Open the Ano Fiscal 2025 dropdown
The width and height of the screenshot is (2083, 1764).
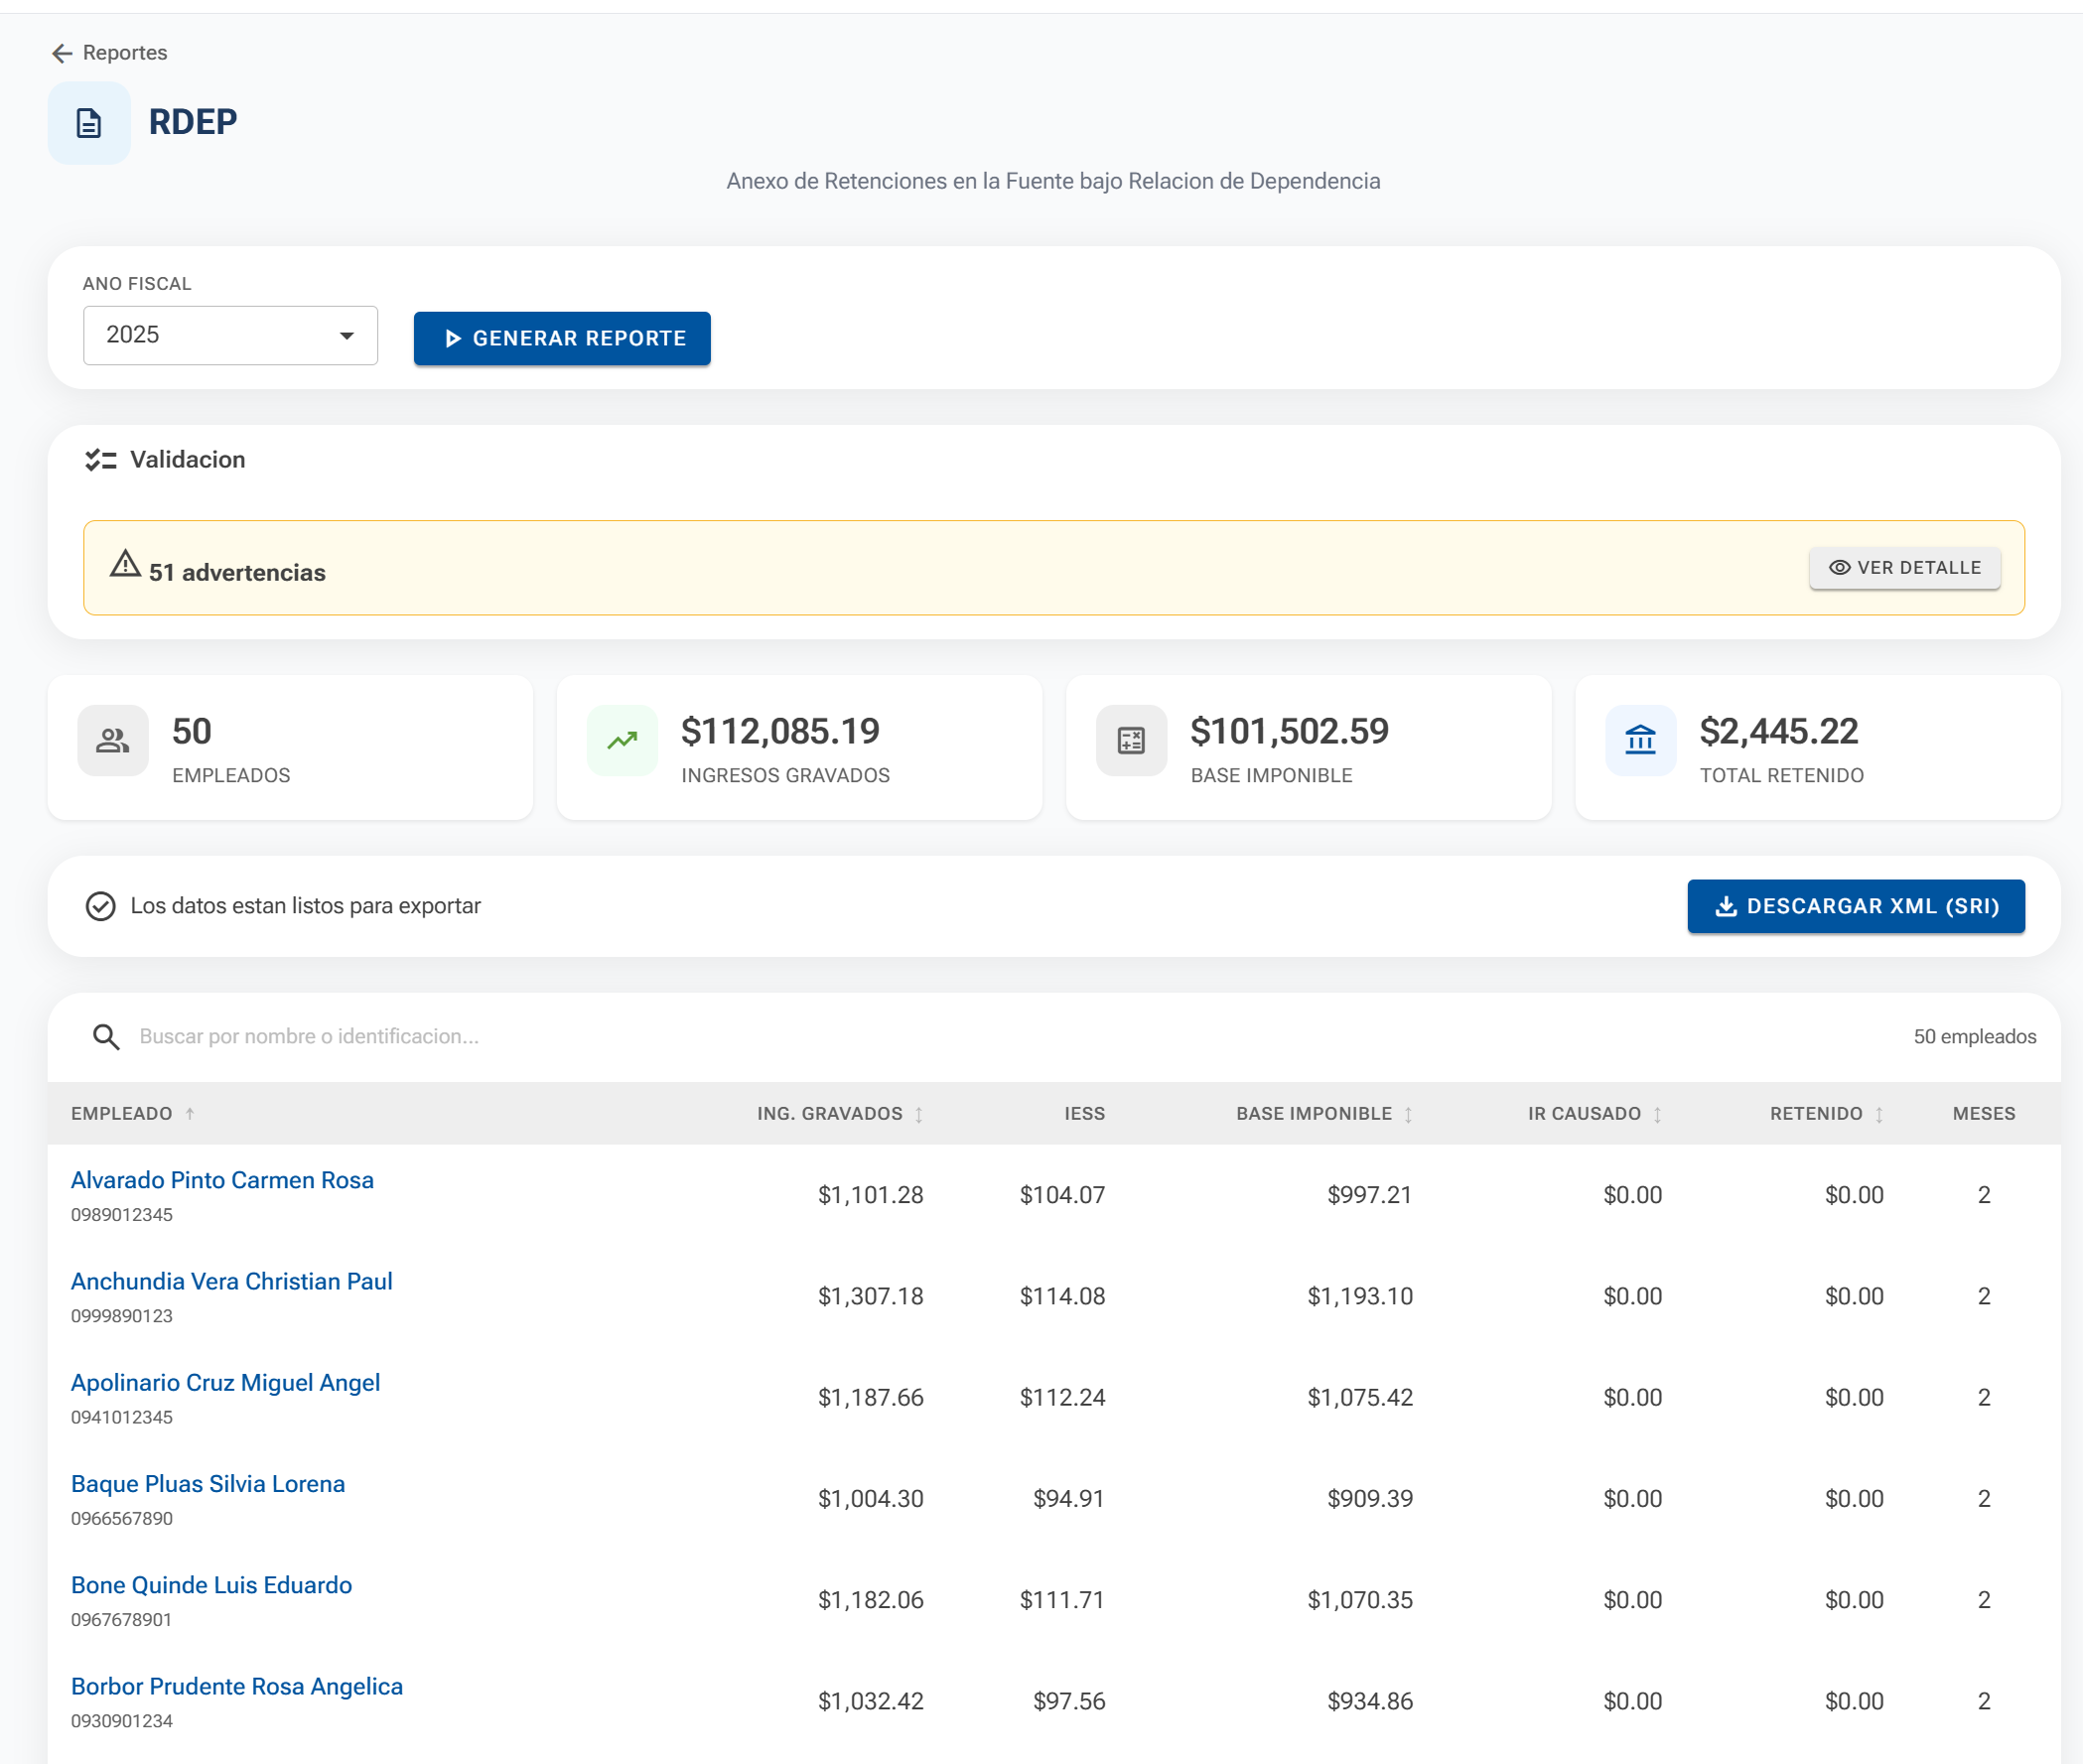[230, 335]
